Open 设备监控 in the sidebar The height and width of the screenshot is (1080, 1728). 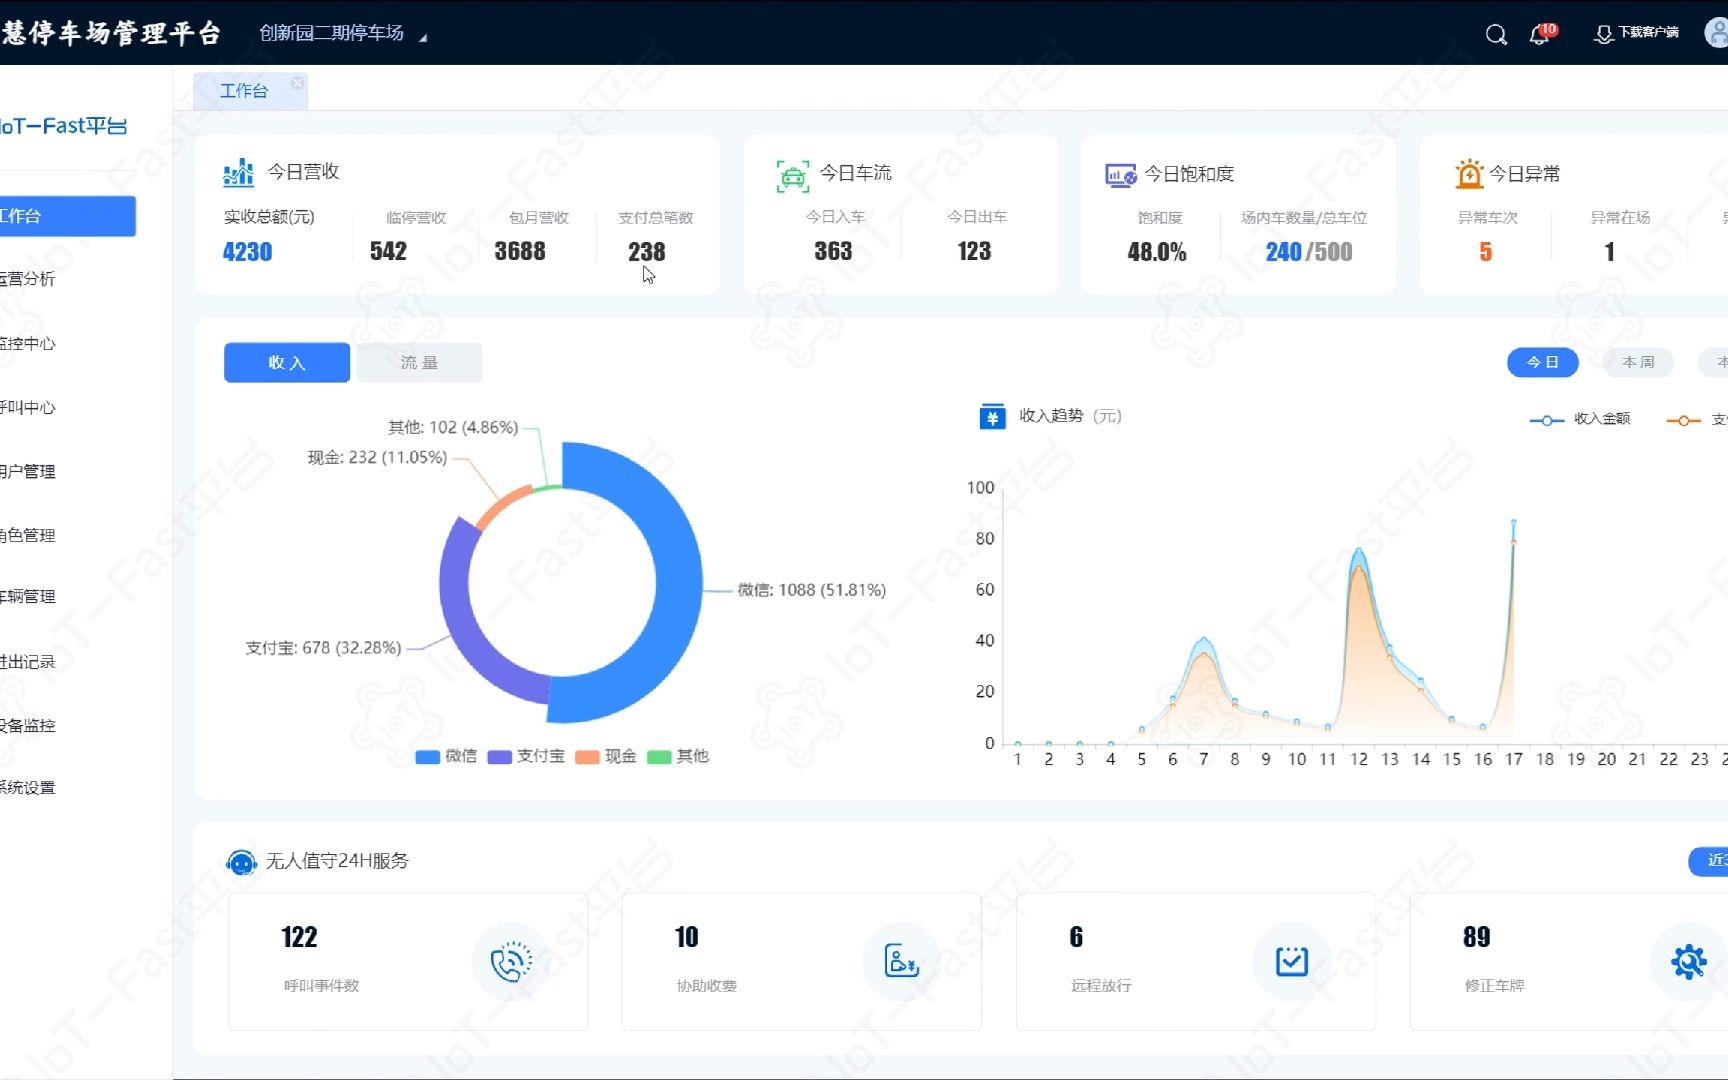tap(28, 725)
